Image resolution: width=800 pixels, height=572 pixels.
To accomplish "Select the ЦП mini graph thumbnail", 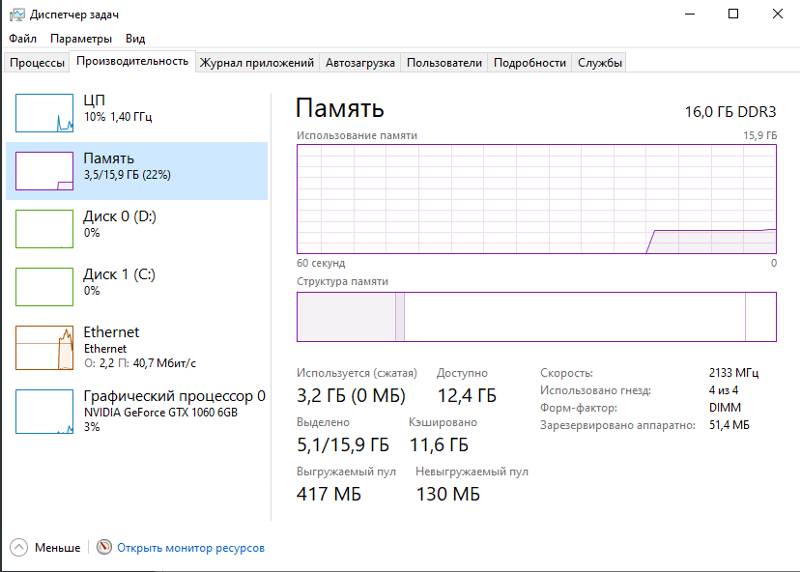I will [x=44, y=113].
